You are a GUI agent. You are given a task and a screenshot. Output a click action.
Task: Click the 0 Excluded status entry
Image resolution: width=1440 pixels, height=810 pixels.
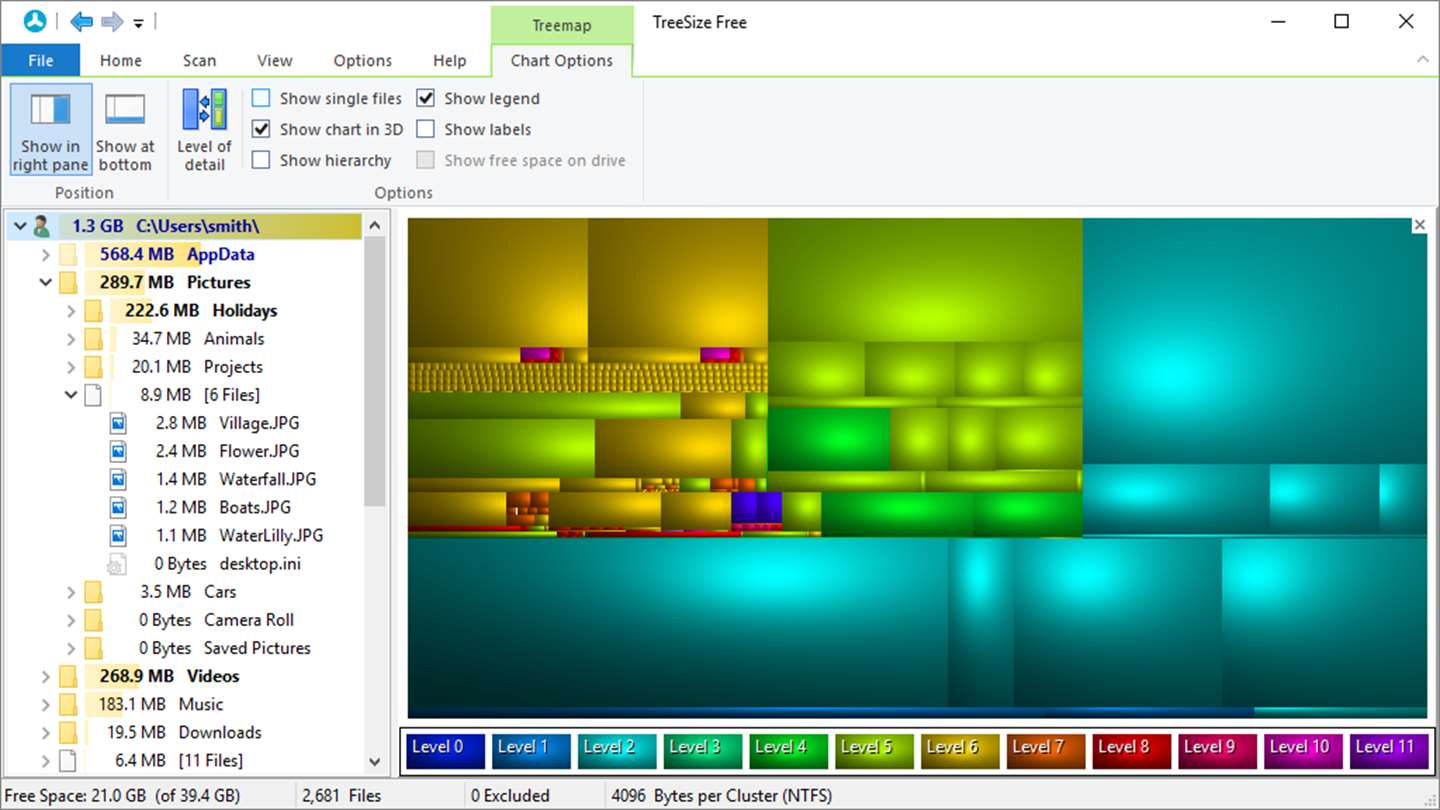point(510,796)
